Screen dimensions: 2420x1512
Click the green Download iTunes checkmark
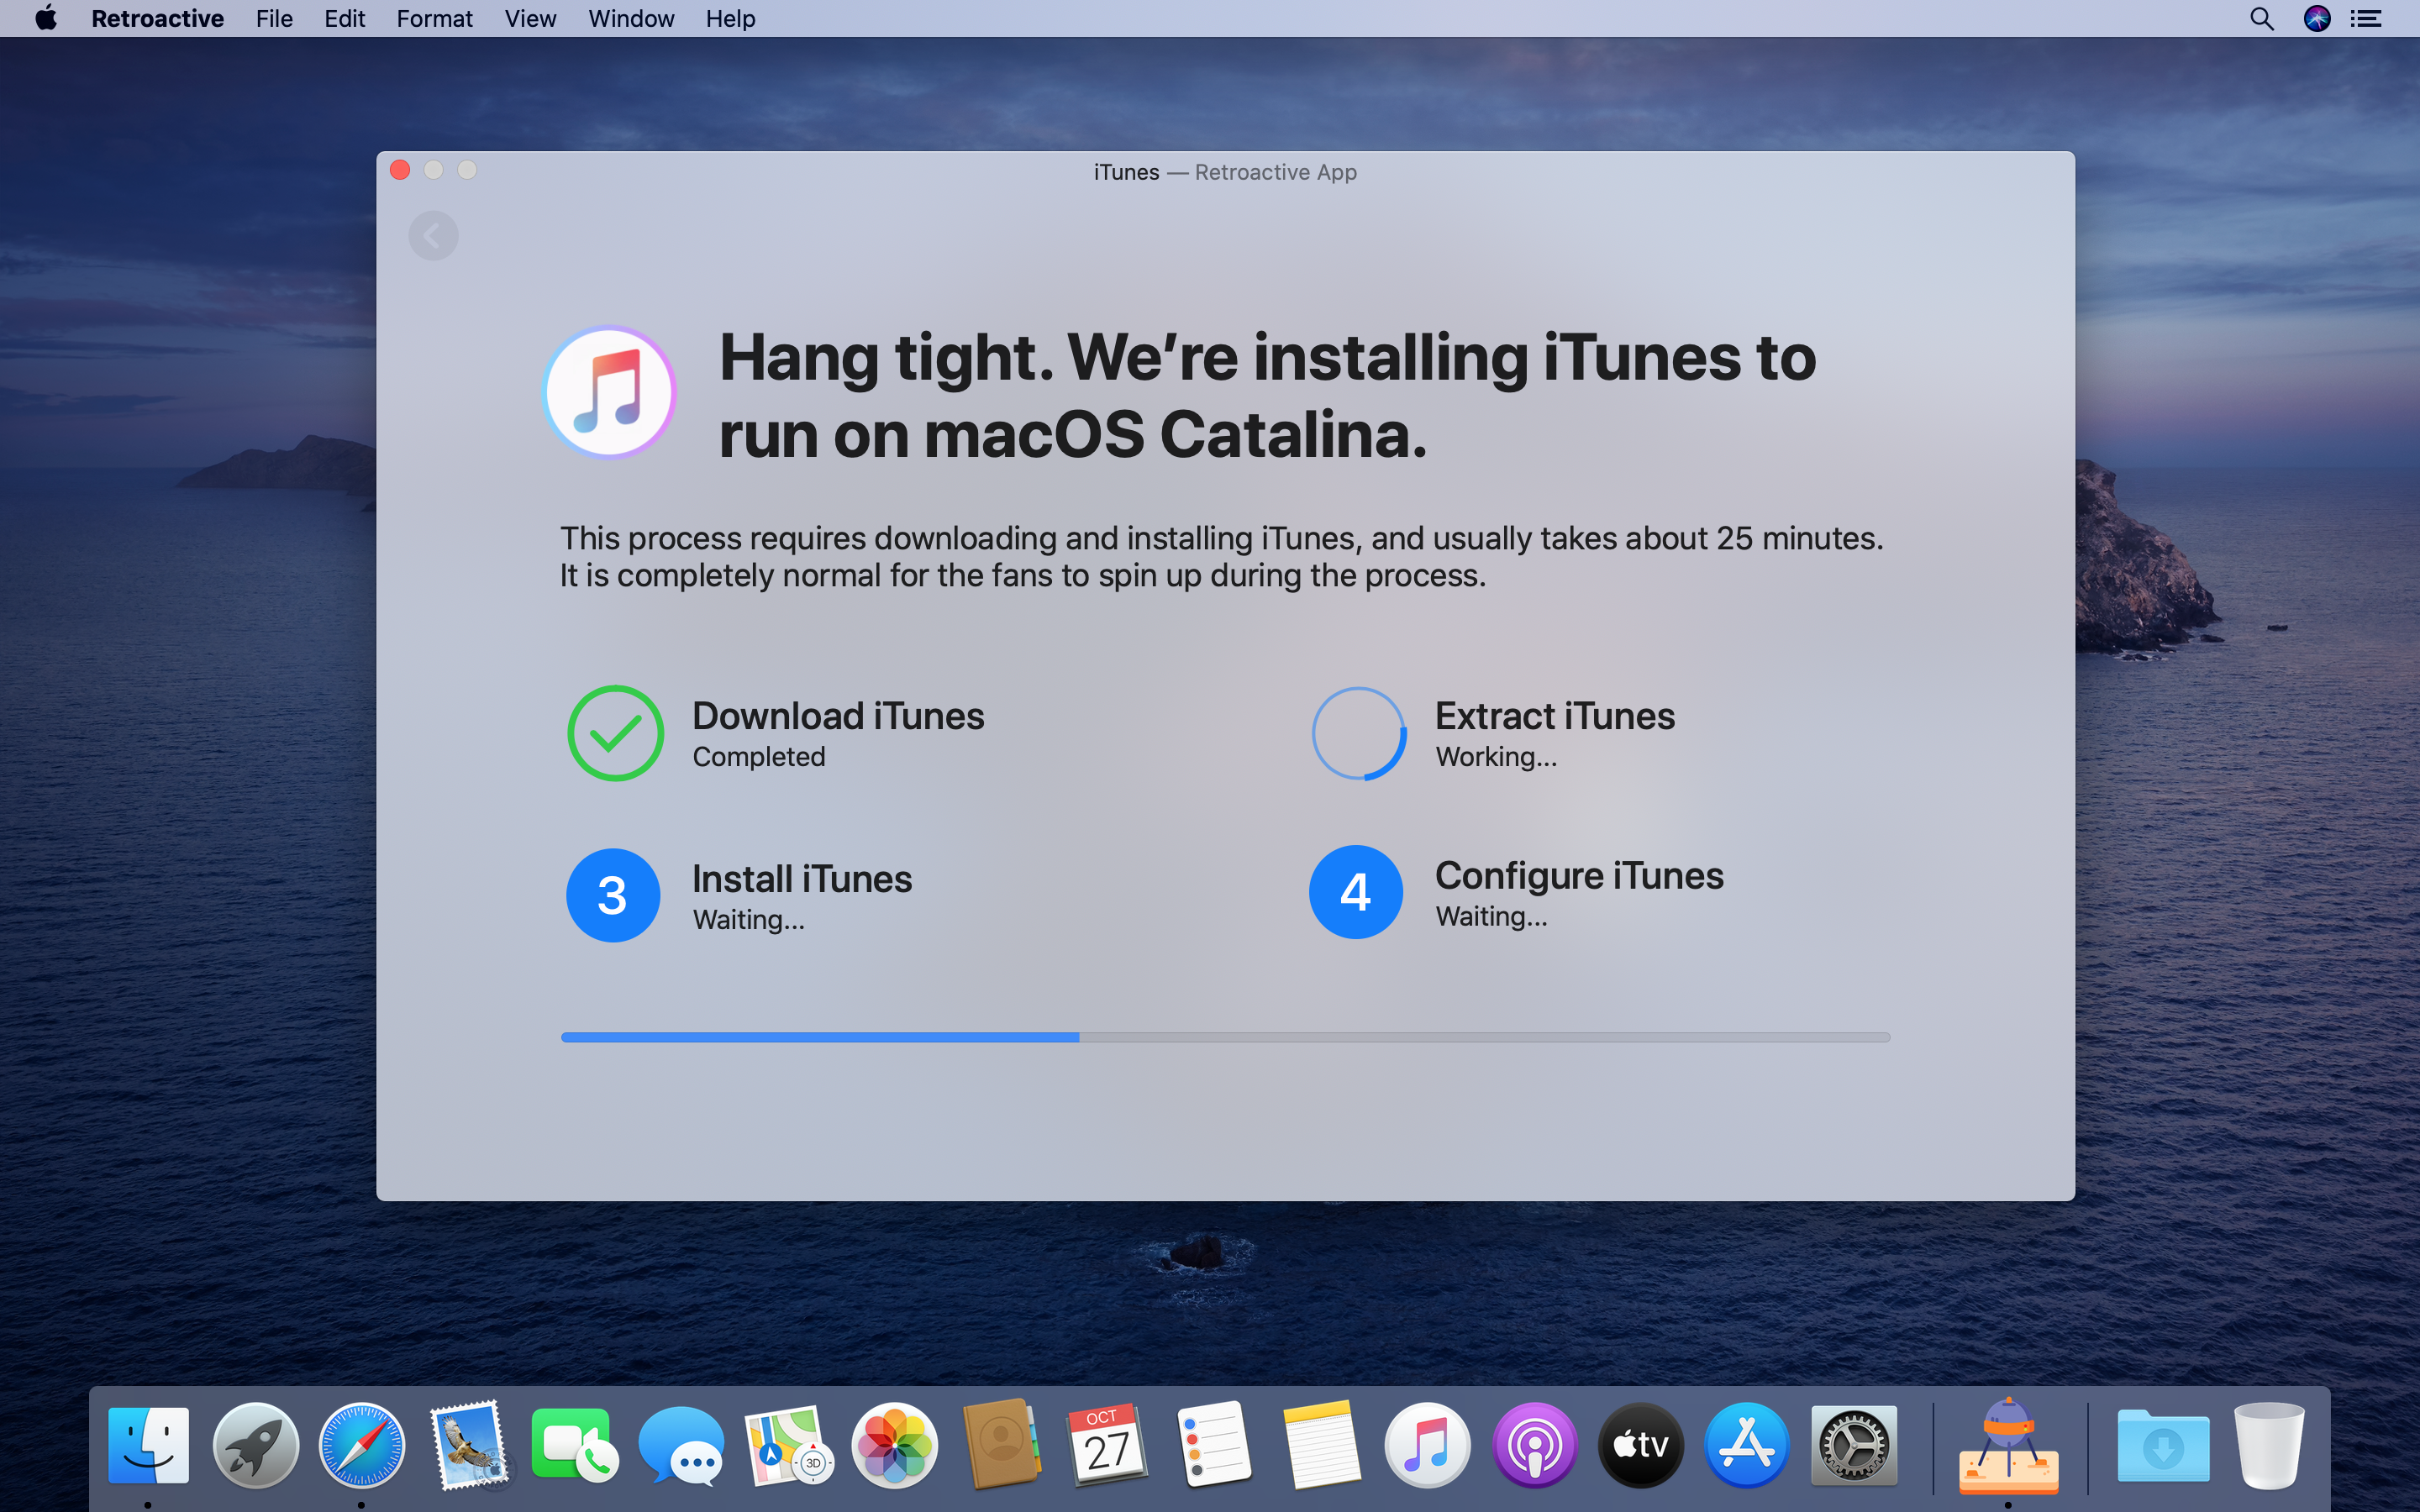[615, 733]
